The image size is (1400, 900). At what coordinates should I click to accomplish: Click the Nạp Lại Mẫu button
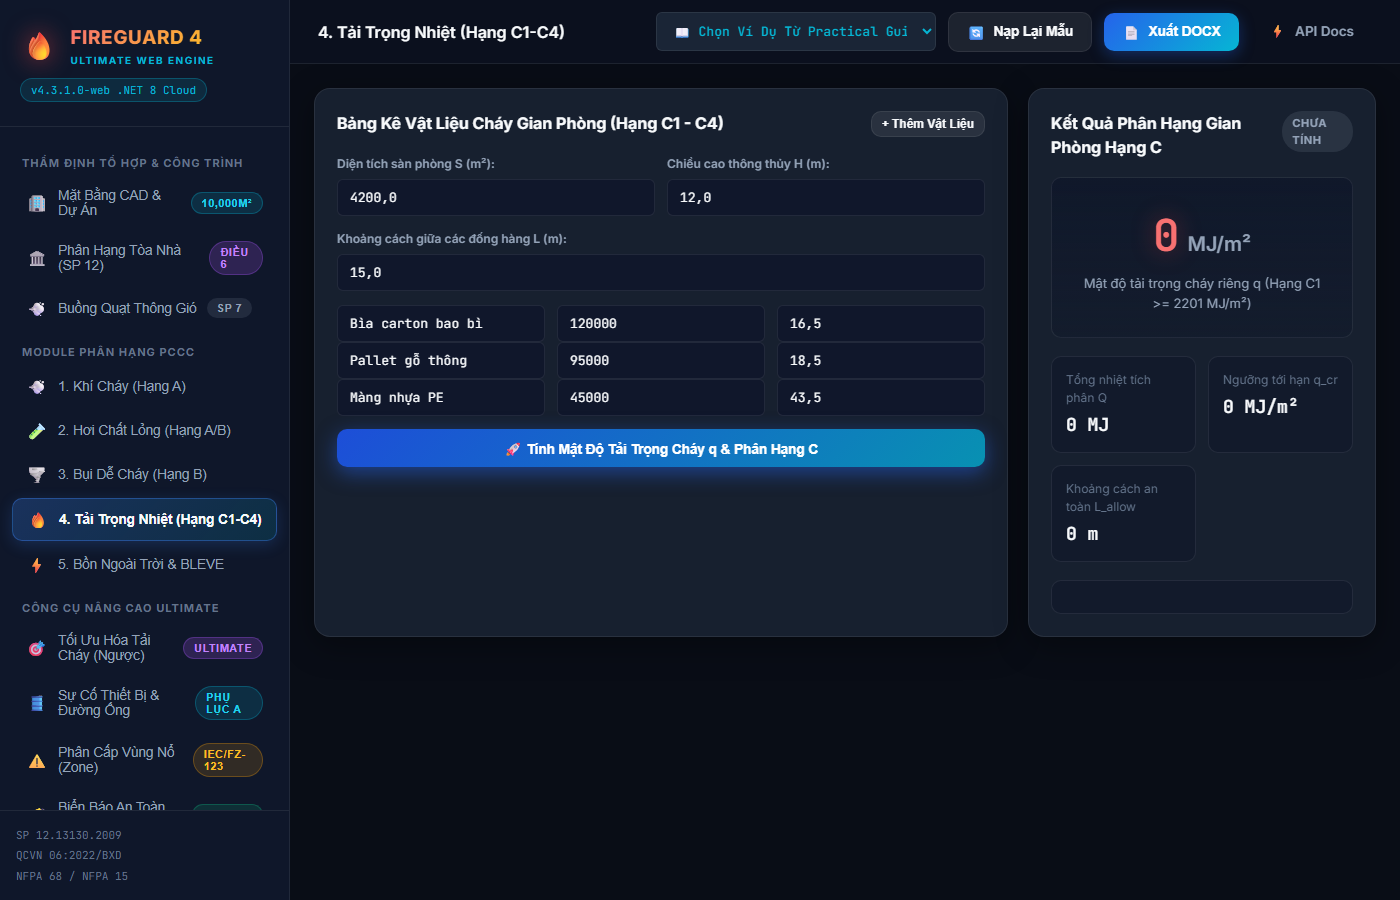(1021, 32)
